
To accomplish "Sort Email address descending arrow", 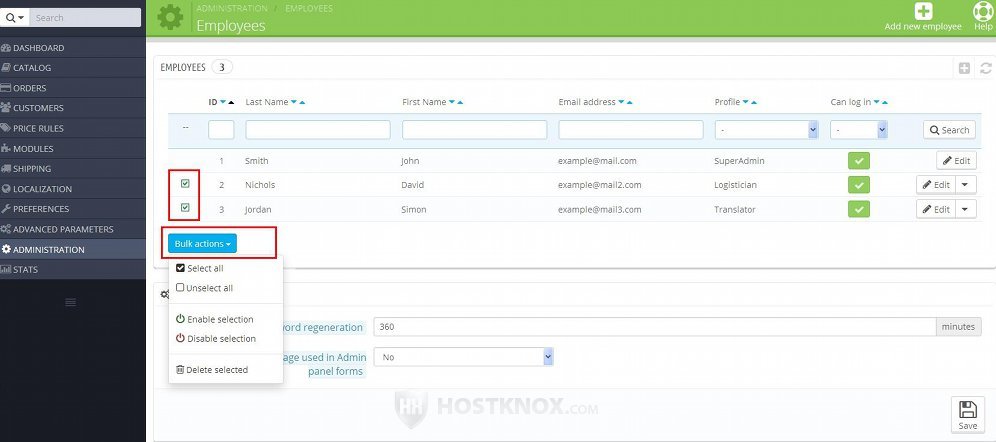I will tap(621, 102).
